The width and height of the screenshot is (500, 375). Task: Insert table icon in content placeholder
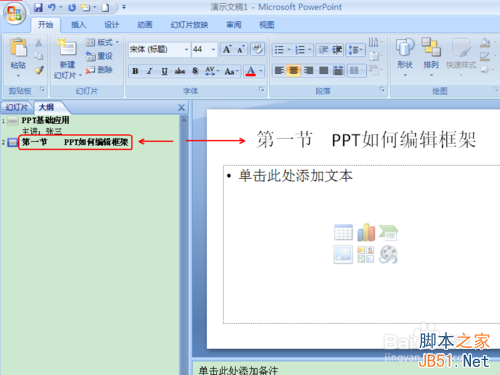[343, 232]
